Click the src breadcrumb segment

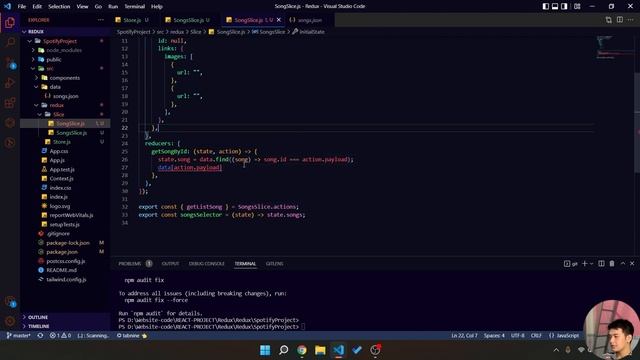[160, 31]
